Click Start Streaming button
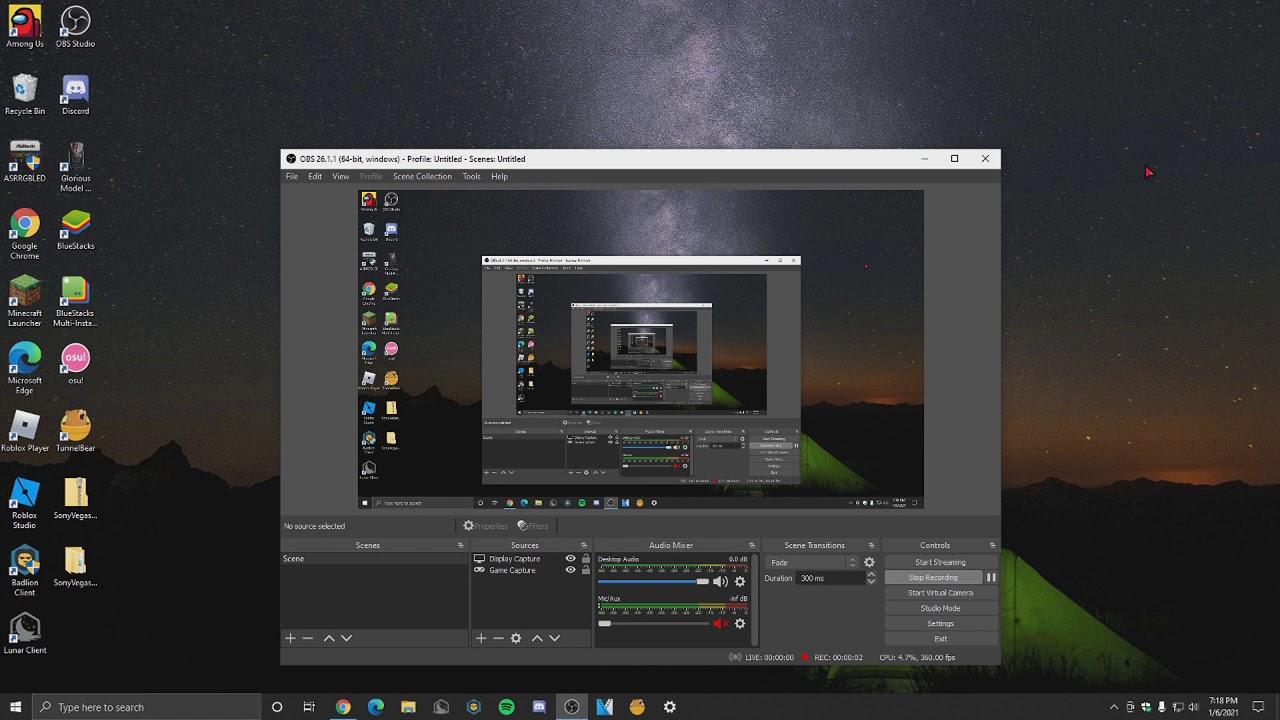Image resolution: width=1280 pixels, height=720 pixels. 940,562
